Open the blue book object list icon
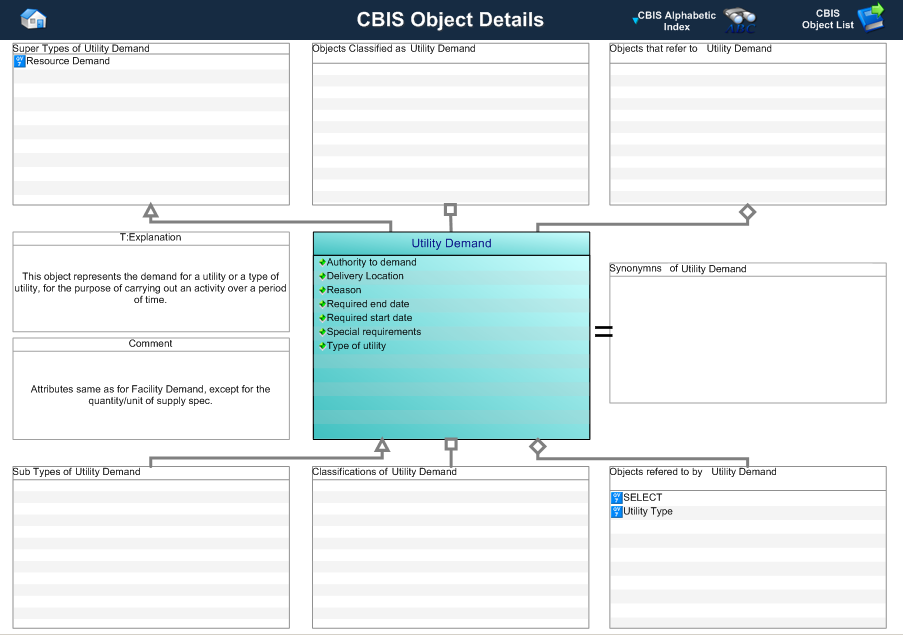Screen dimensions: 903x635 (871, 18)
